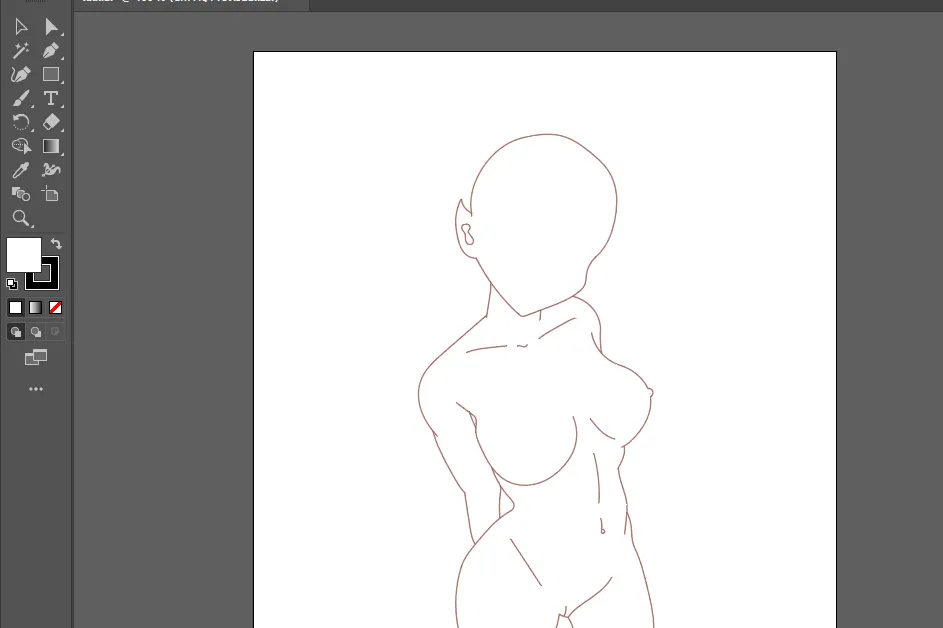Click the figure drawing on the artboard
This screenshot has height=628, width=943.
tap(536, 381)
